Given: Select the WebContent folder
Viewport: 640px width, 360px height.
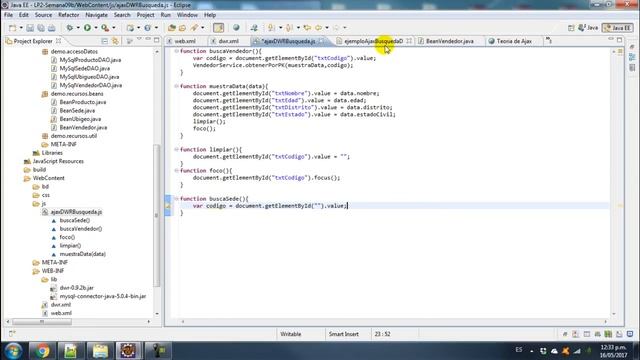Looking at the screenshot, I should (49, 178).
